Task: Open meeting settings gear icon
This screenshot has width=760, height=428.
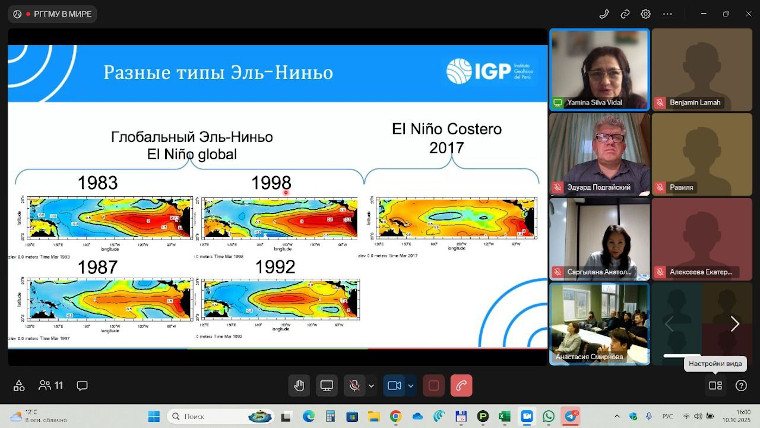Action: (646, 14)
